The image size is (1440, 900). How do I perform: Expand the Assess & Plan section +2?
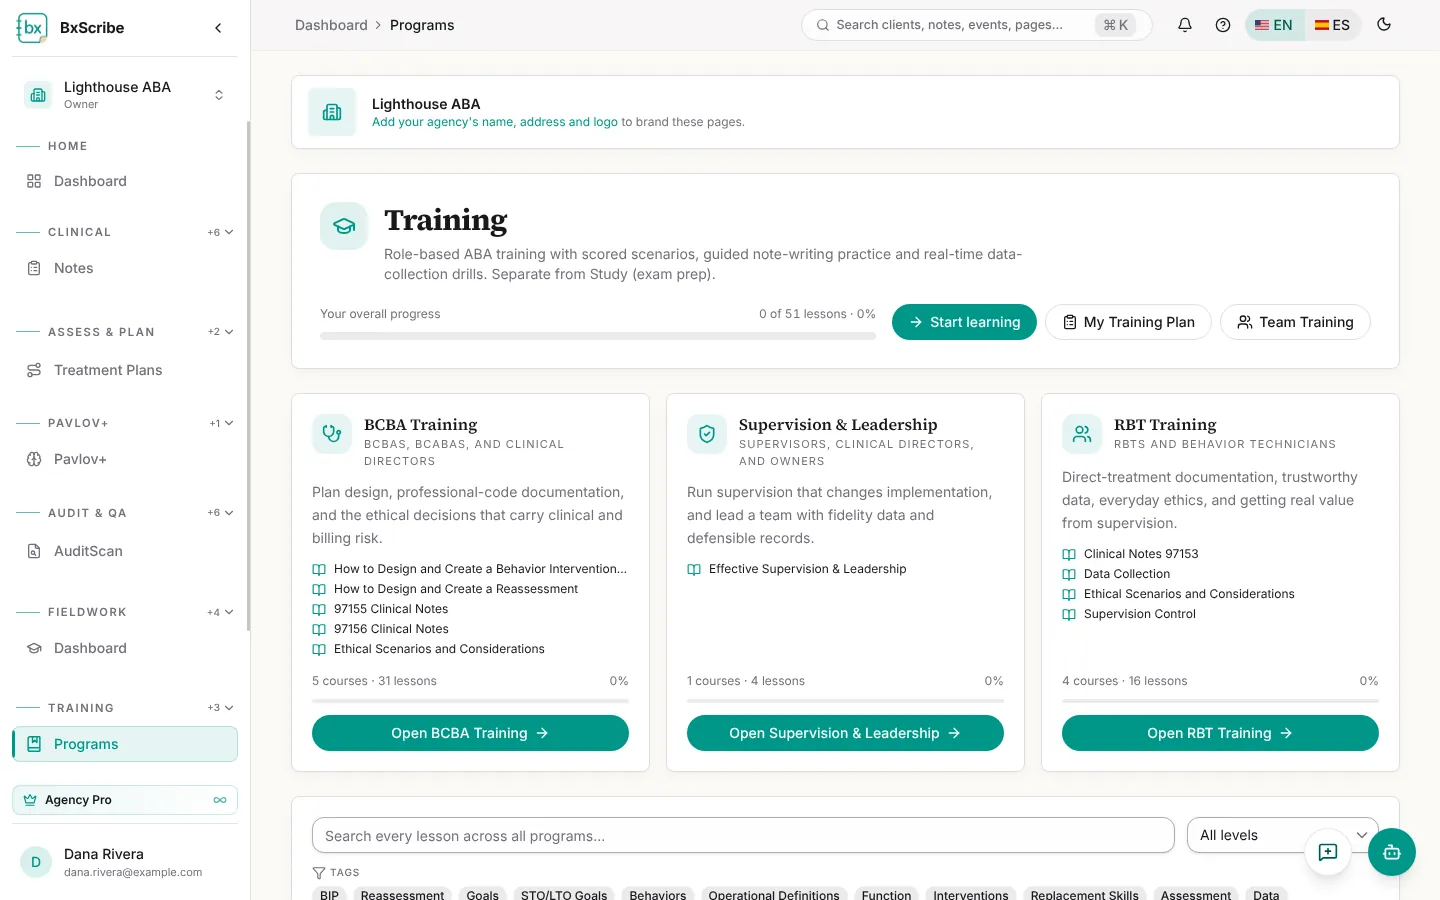(221, 332)
